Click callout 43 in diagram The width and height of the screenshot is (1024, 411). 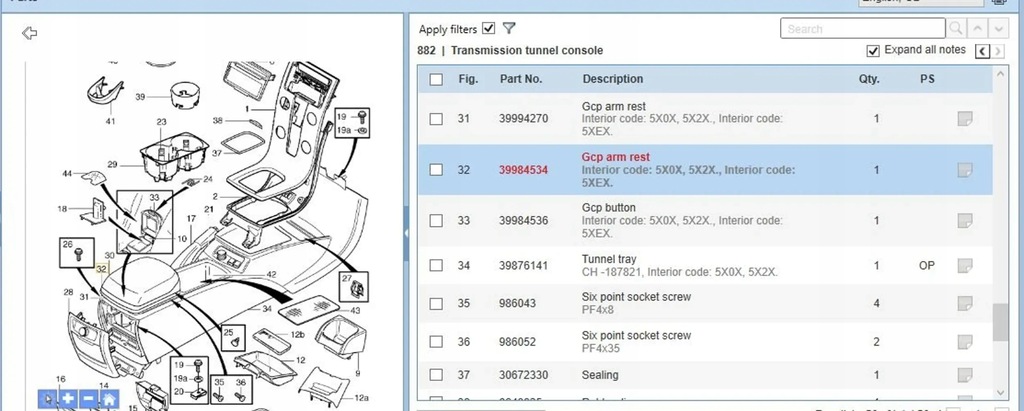coord(355,310)
